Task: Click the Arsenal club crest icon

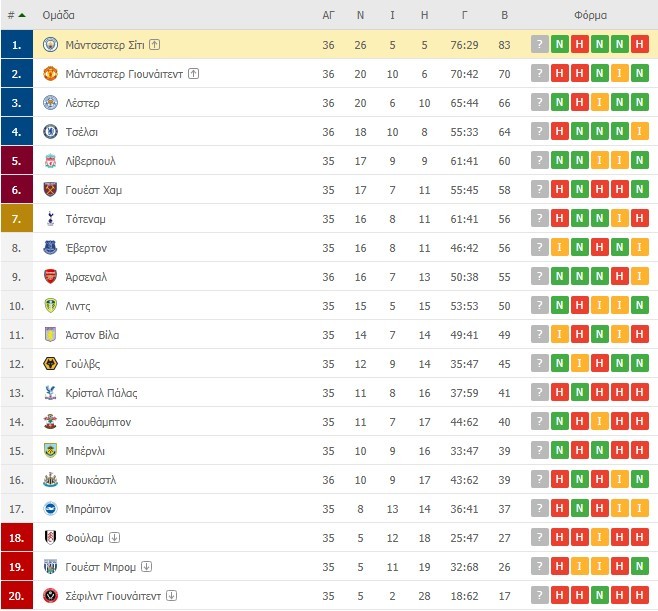Action: pos(51,276)
